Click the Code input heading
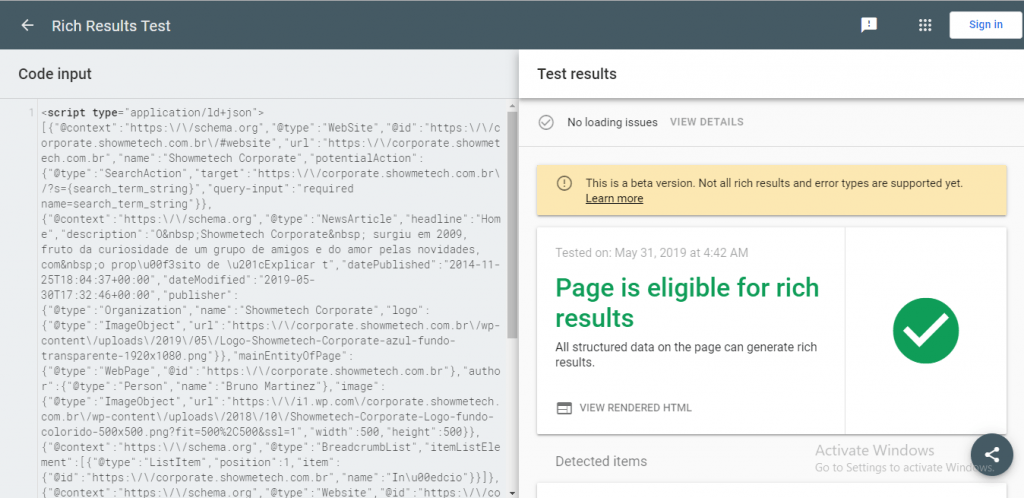This screenshot has width=1024, height=498. tap(55, 74)
